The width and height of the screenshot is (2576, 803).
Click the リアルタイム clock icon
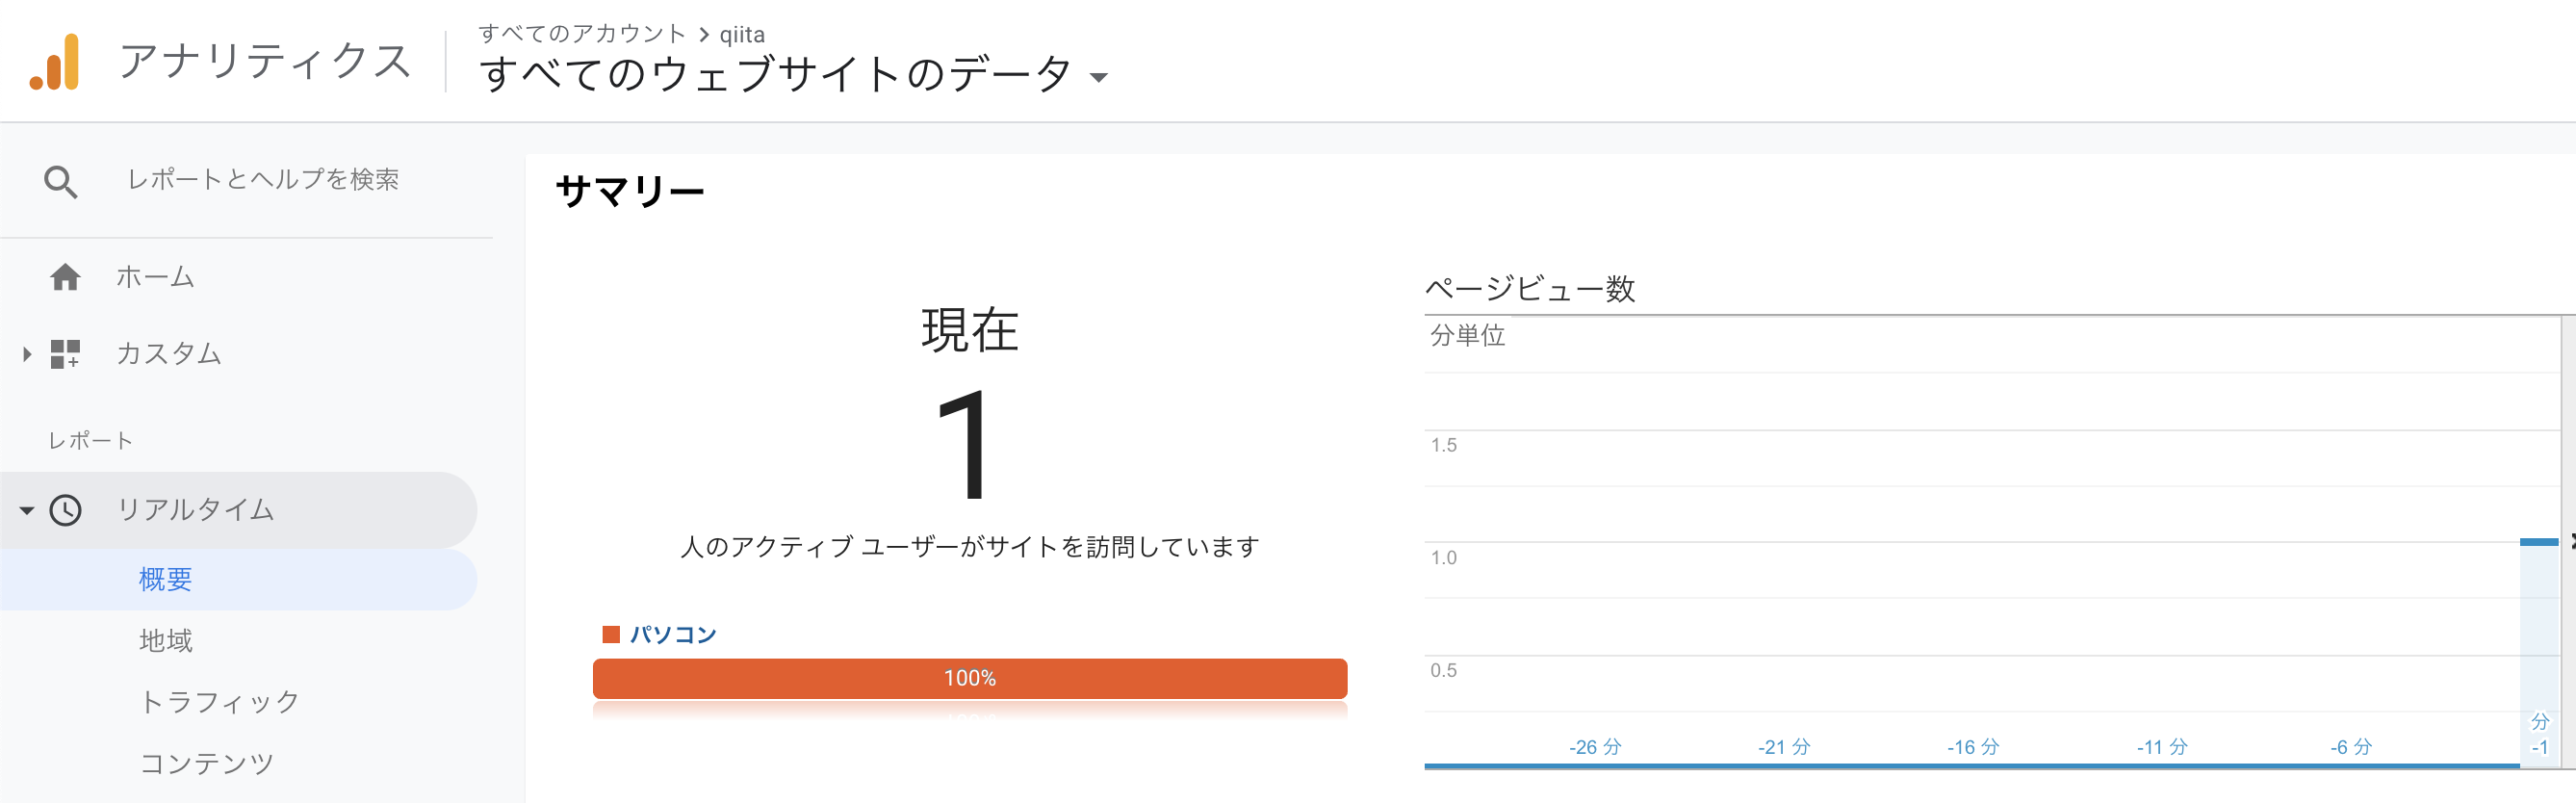pos(64,509)
